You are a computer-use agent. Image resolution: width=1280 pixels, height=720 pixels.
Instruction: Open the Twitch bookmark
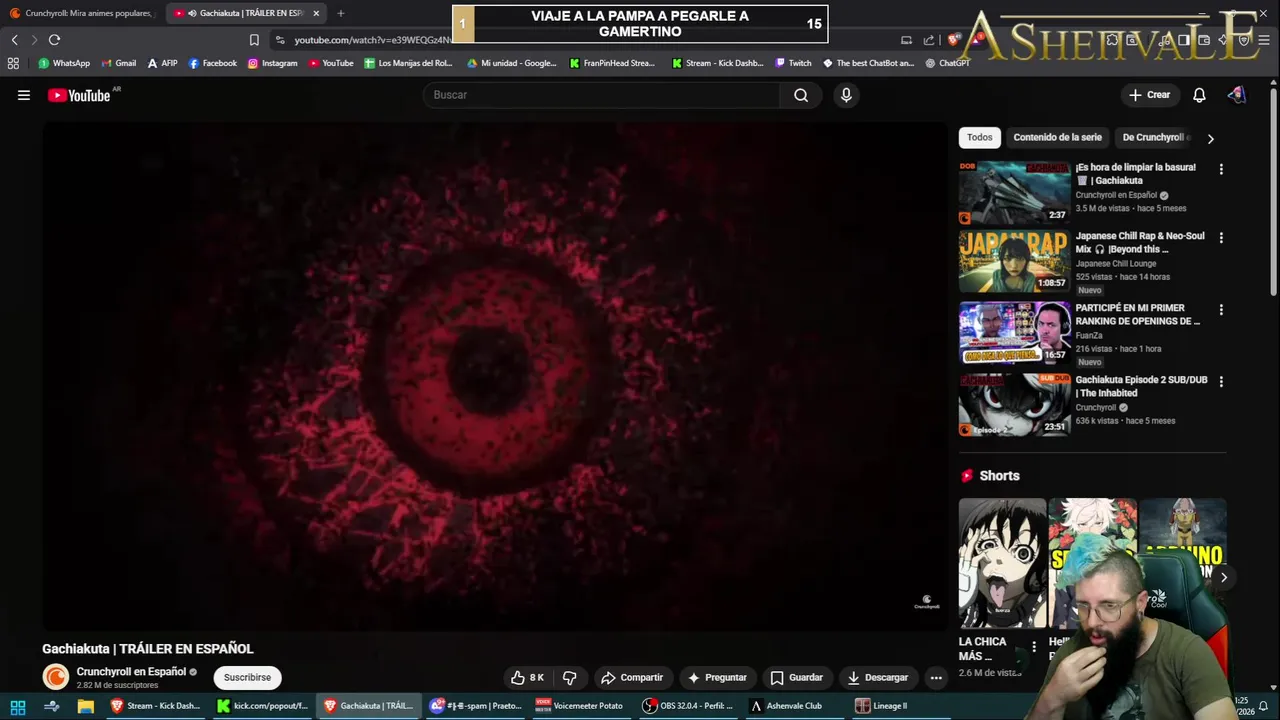(x=793, y=63)
